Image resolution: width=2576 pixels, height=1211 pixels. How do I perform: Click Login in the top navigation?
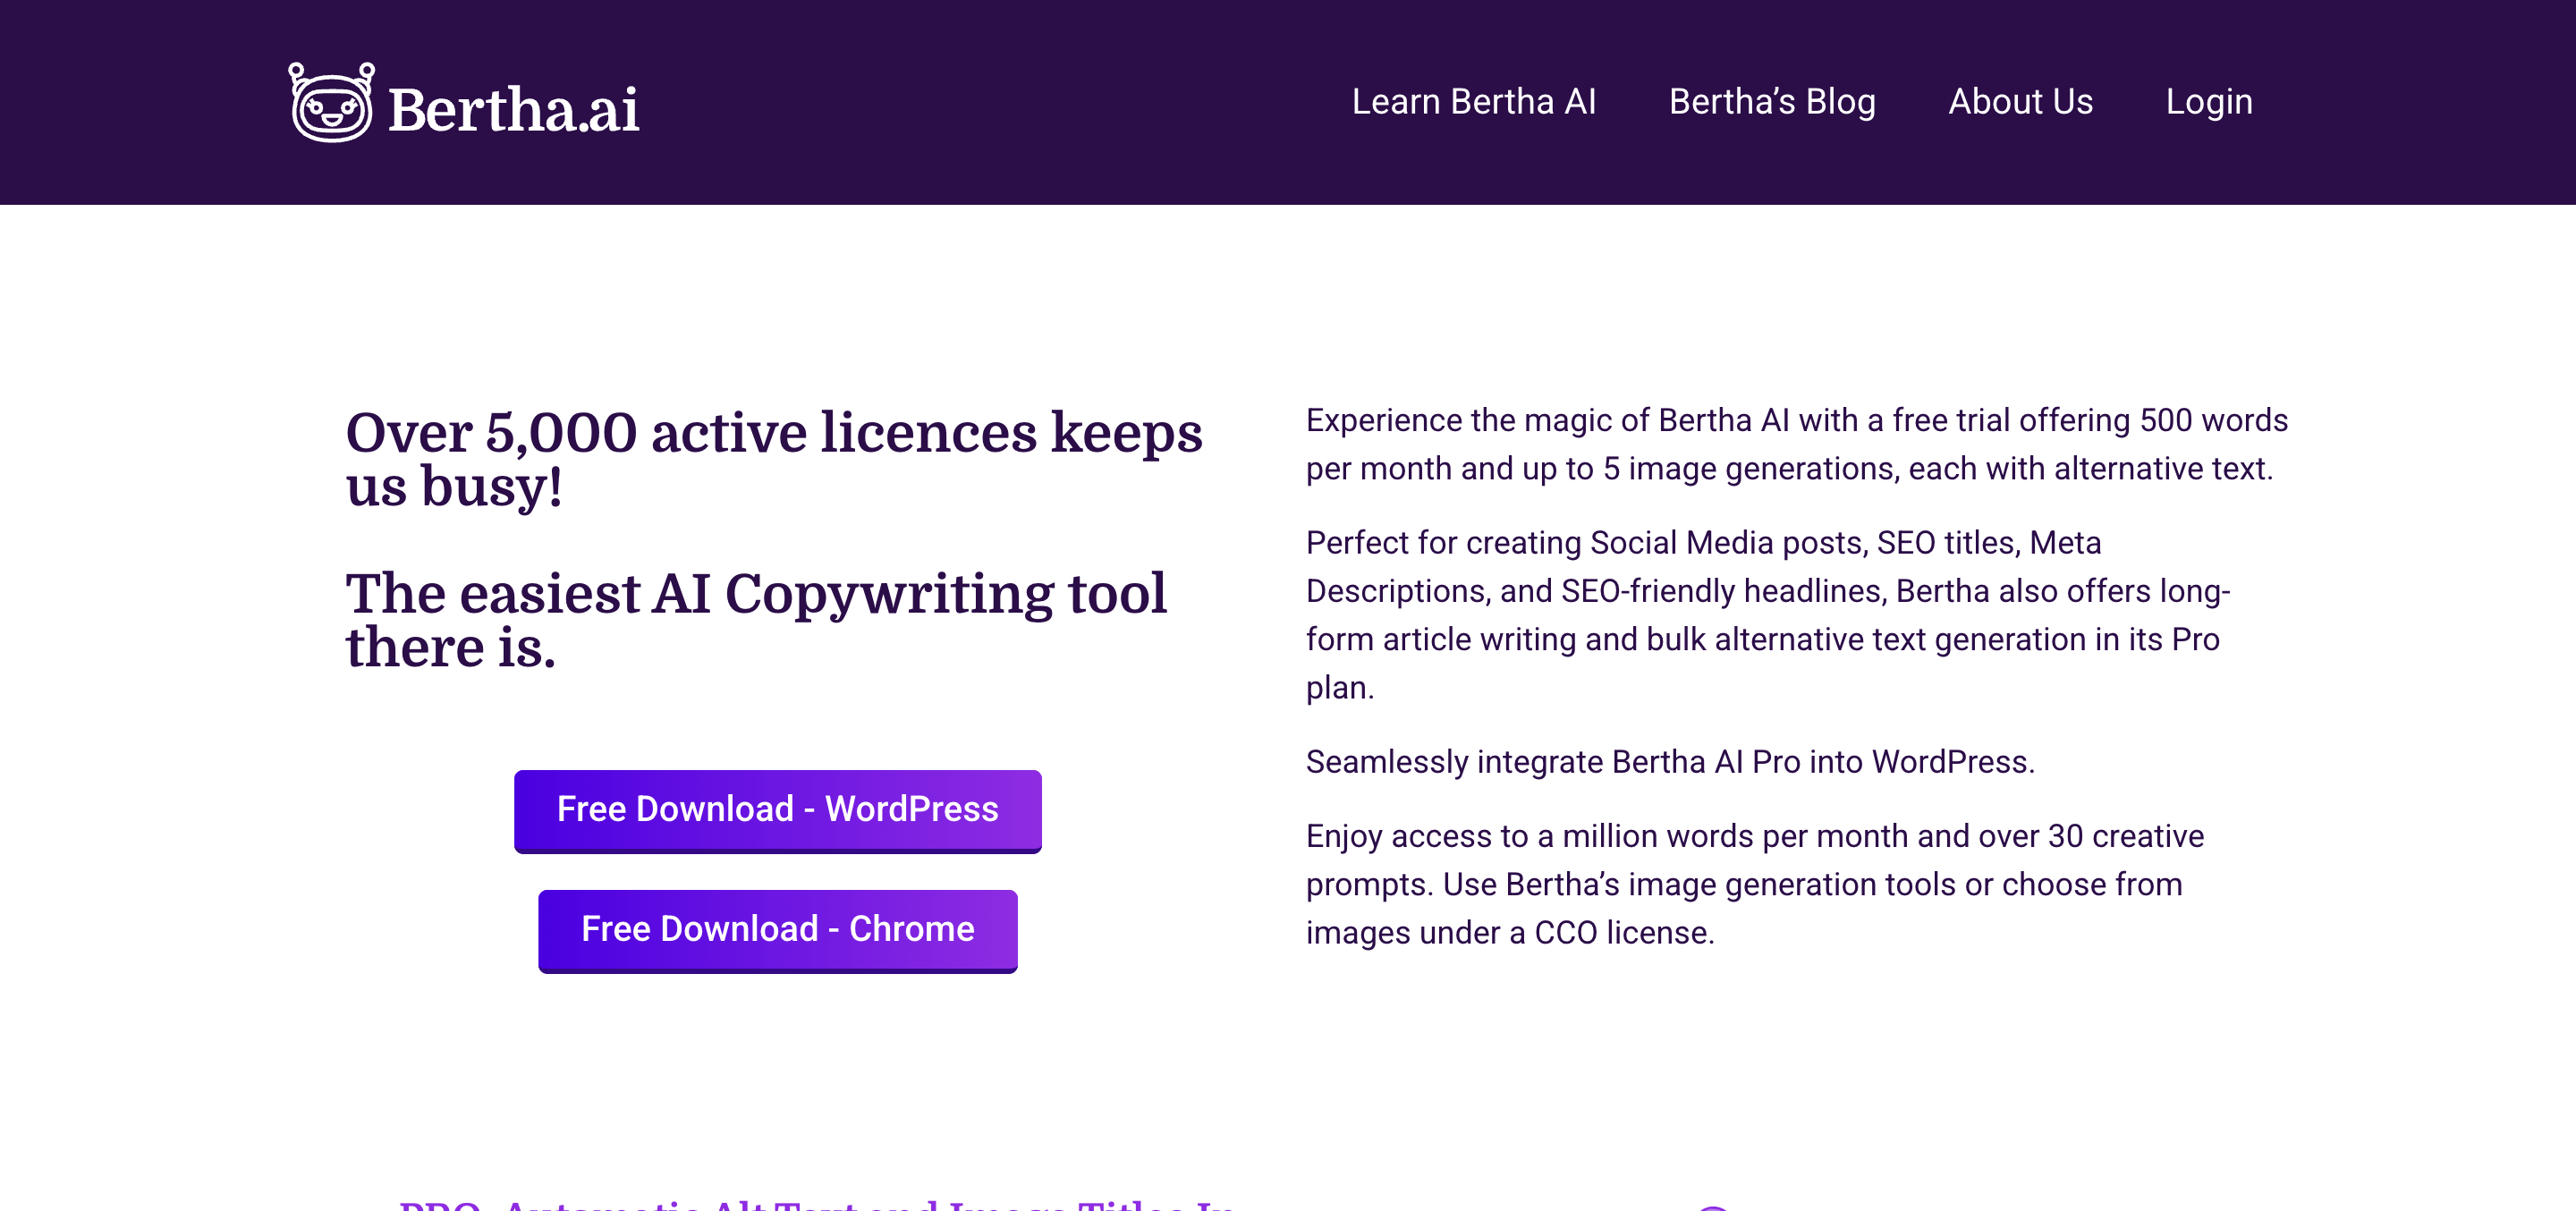pos(2208,102)
